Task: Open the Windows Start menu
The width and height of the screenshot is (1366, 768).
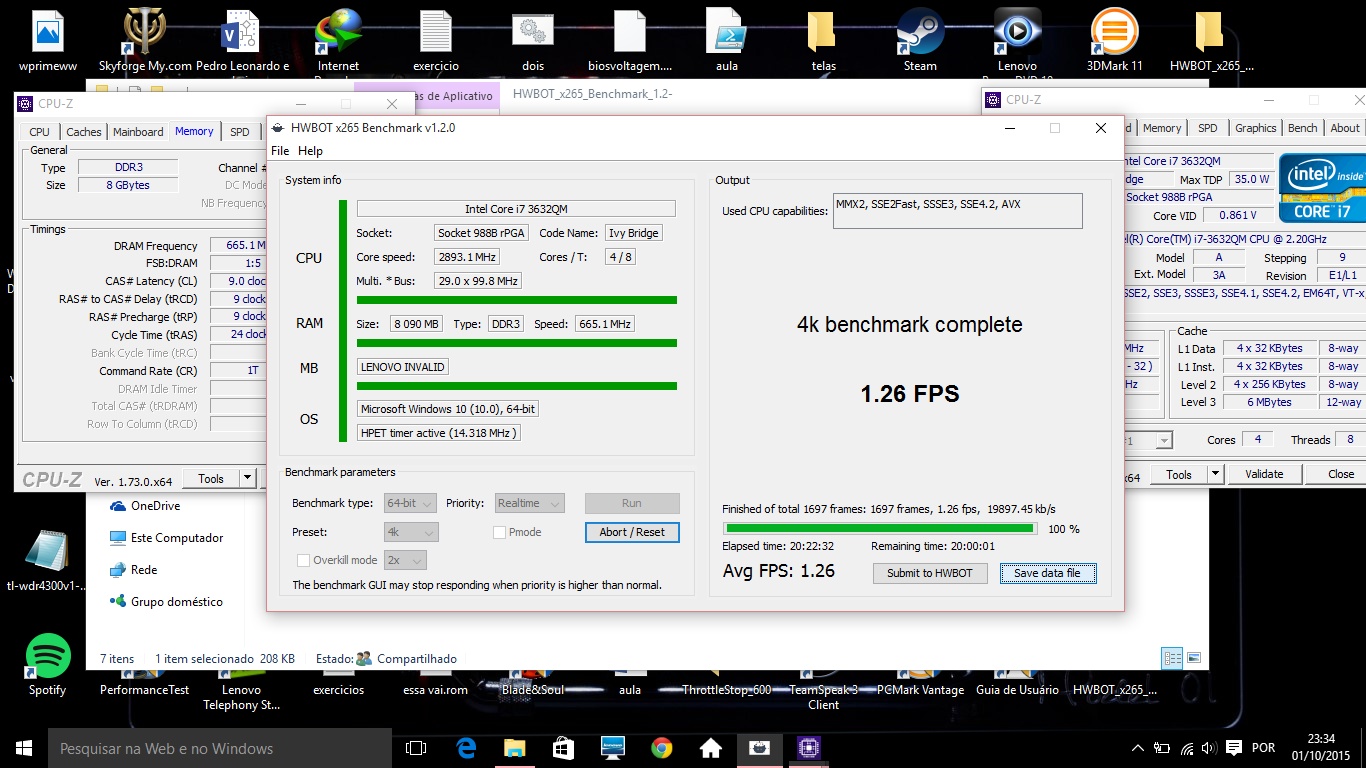Action: [x=23, y=748]
